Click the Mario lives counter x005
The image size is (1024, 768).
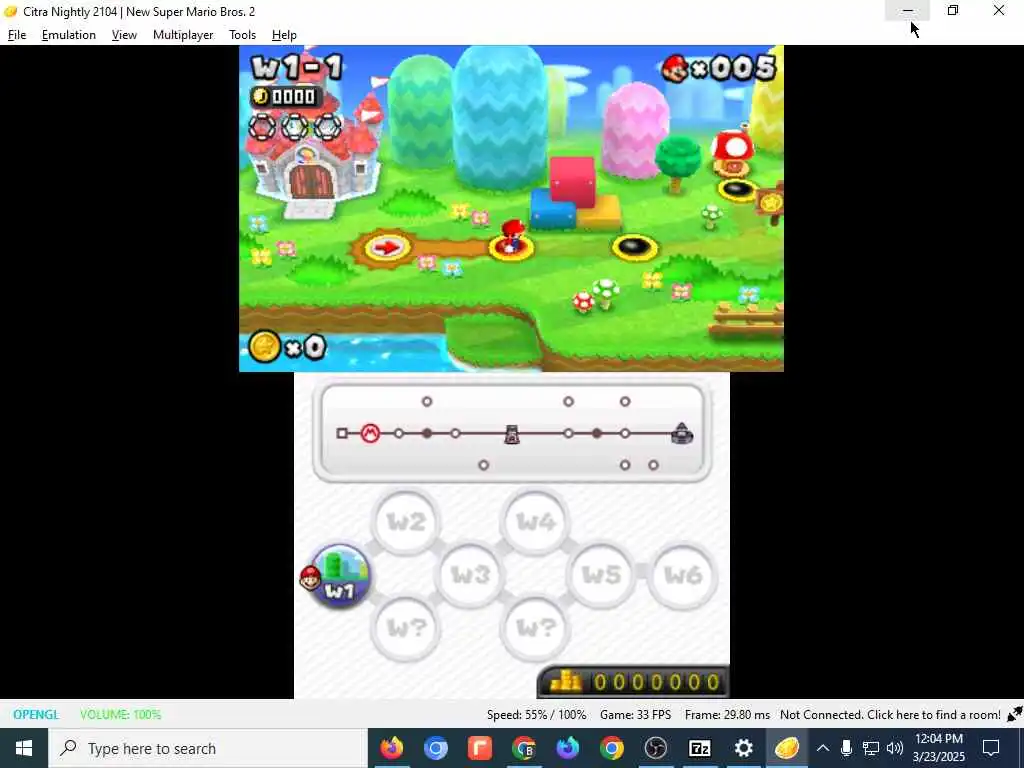(x=718, y=68)
